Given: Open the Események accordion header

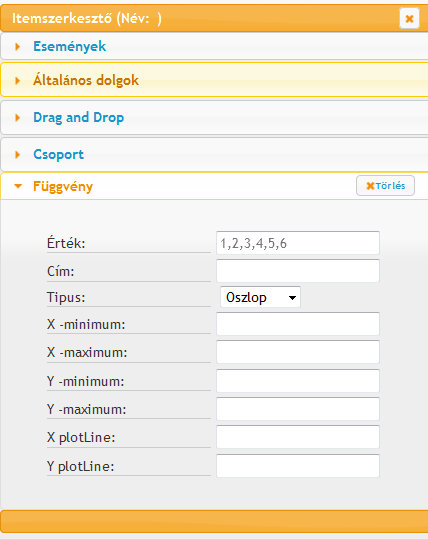Looking at the screenshot, I should pyautogui.click(x=214, y=46).
